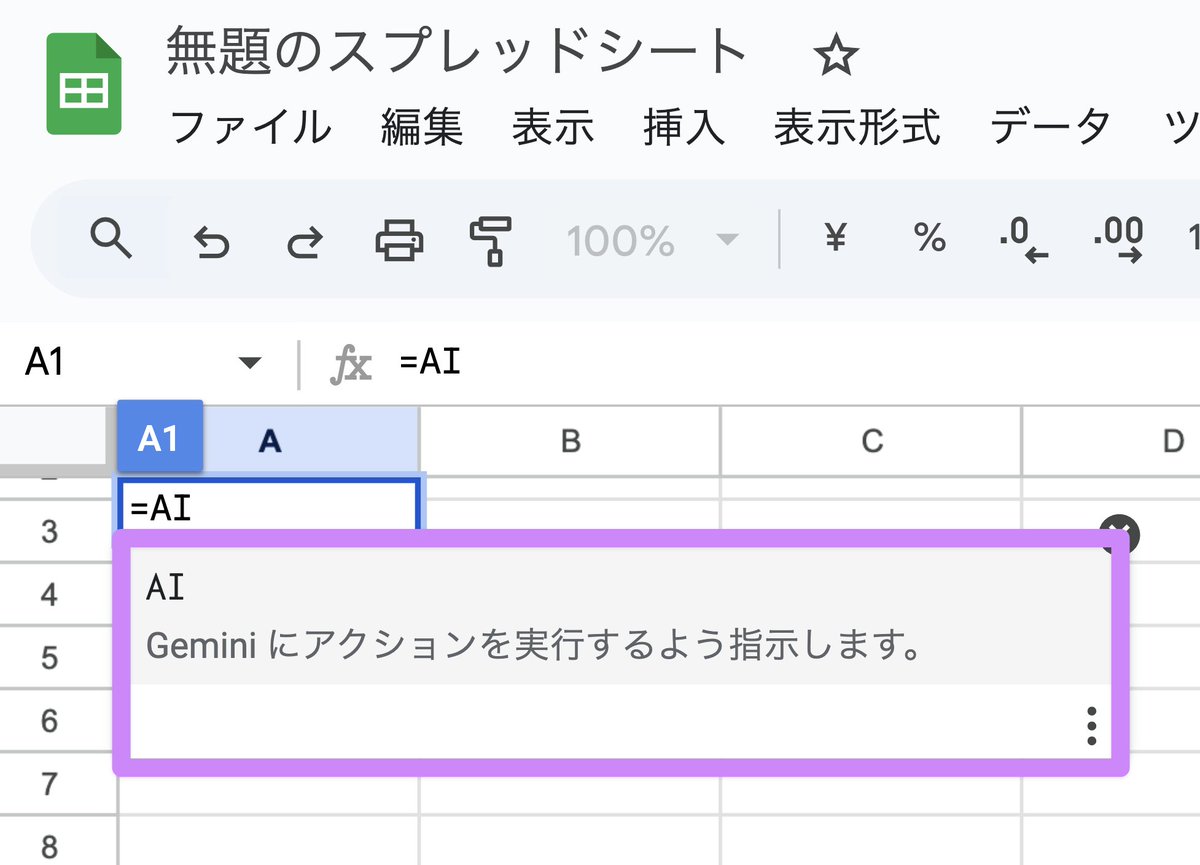1200x865 pixels.
Task: Rename the 無題のスプレッドシート title
Action: (457, 52)
